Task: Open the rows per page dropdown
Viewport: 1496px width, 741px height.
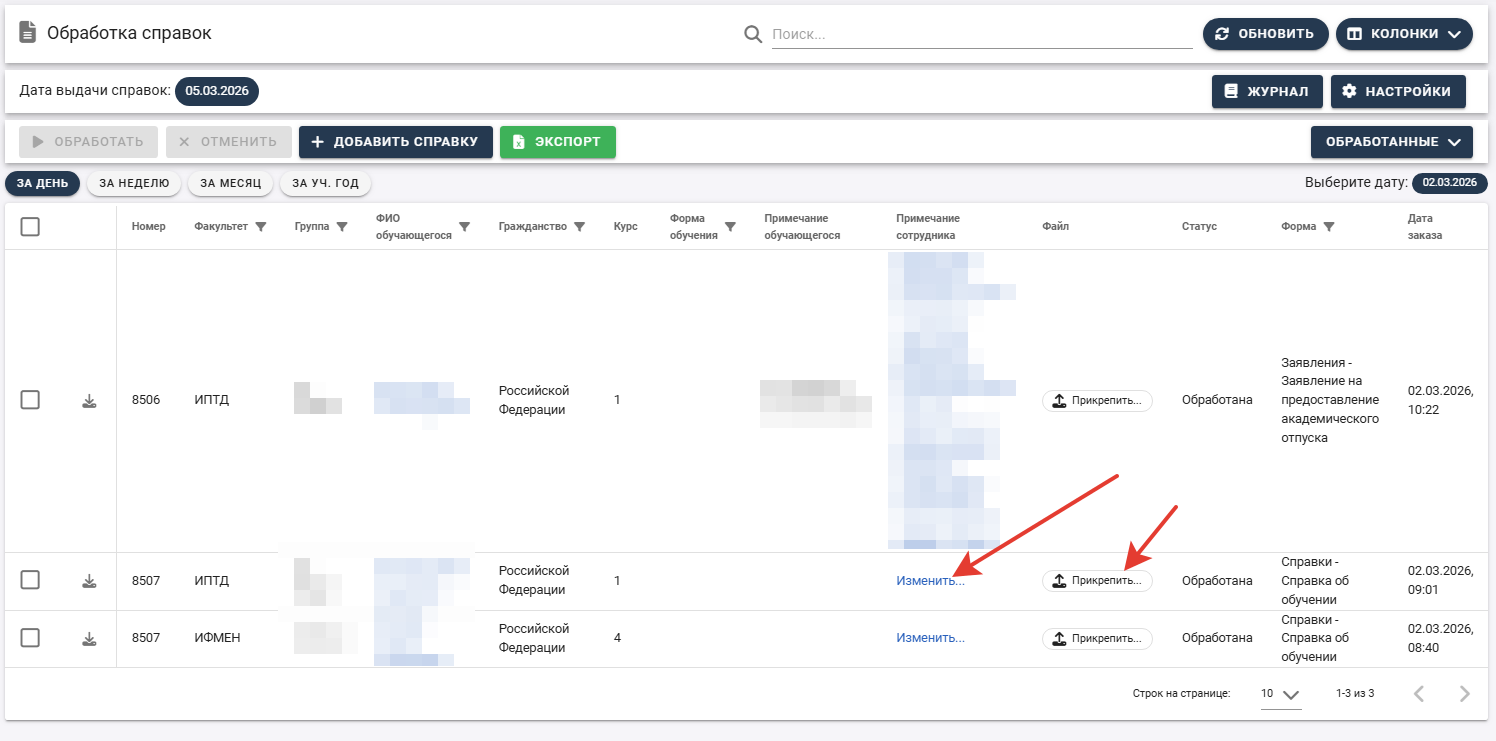Action: 1281,694
